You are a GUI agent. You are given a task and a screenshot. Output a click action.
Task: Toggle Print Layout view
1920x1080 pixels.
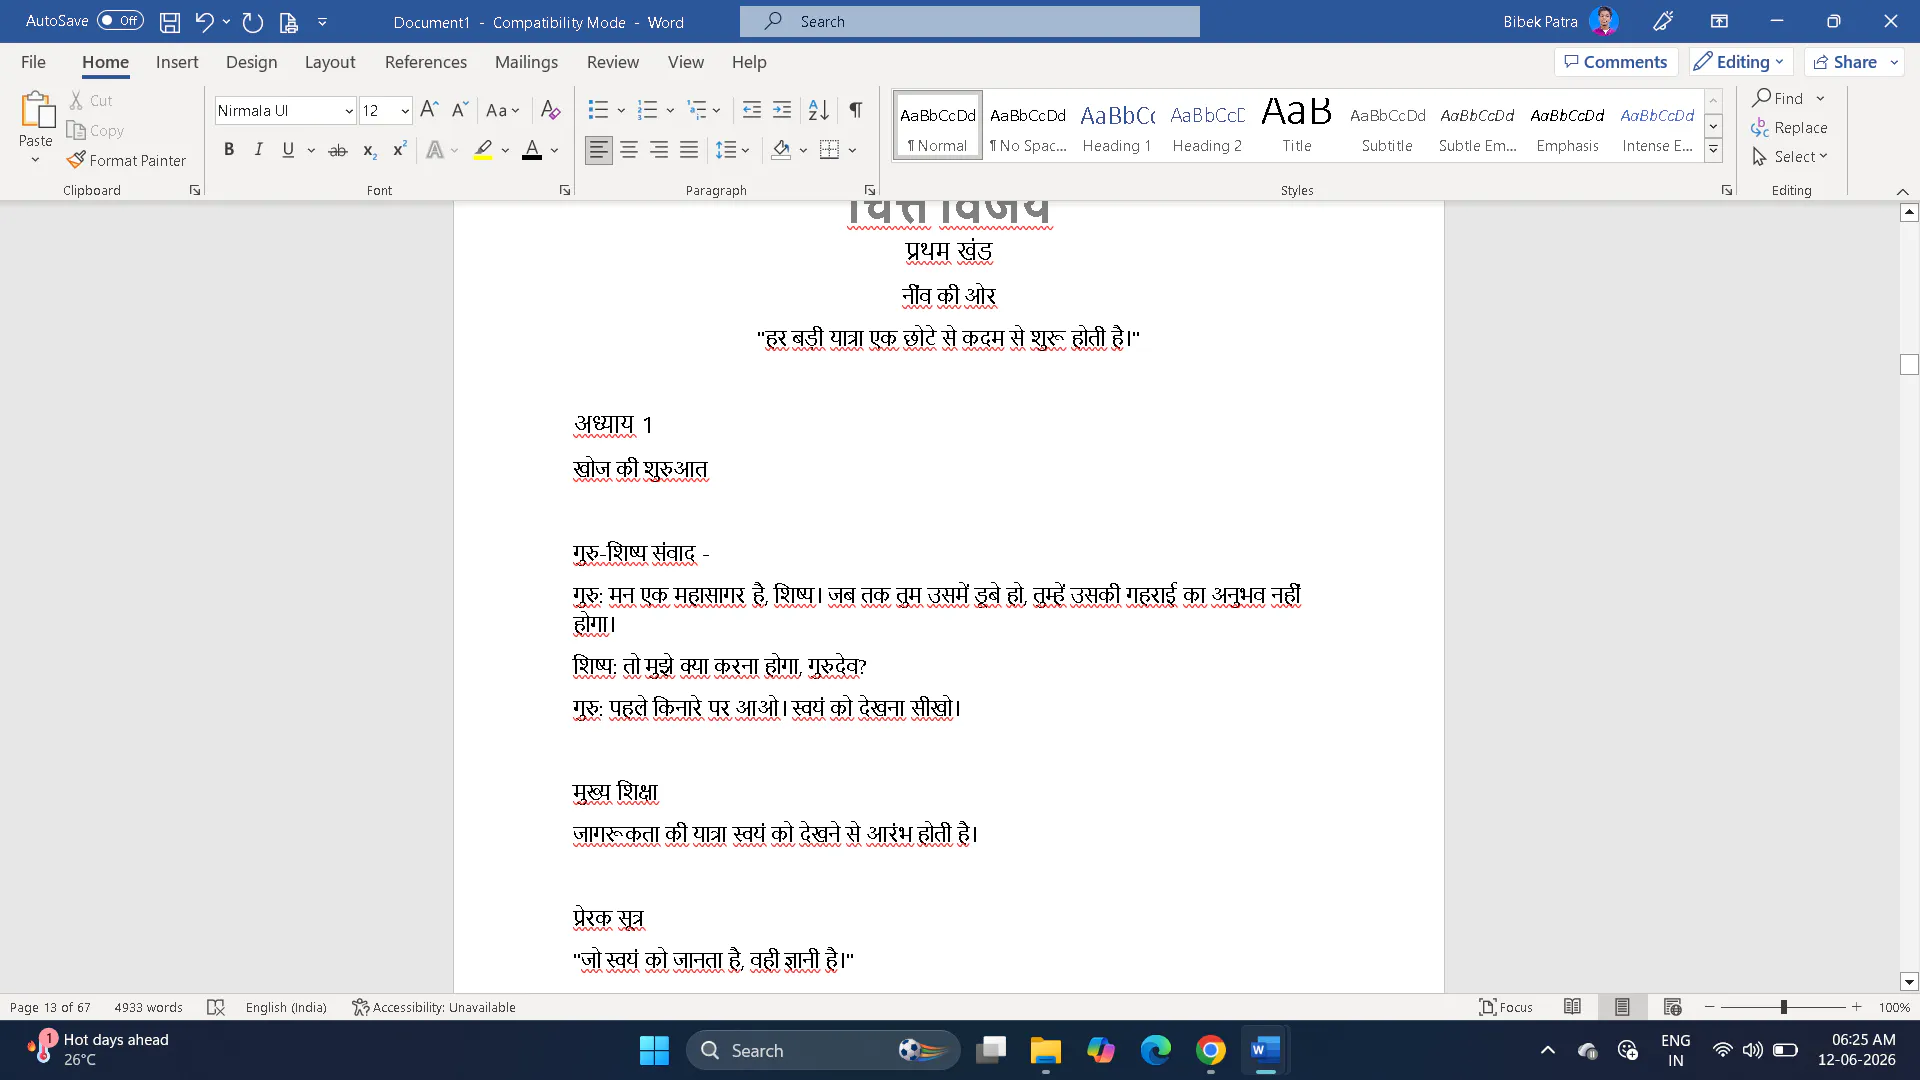click(1622, 1007)
